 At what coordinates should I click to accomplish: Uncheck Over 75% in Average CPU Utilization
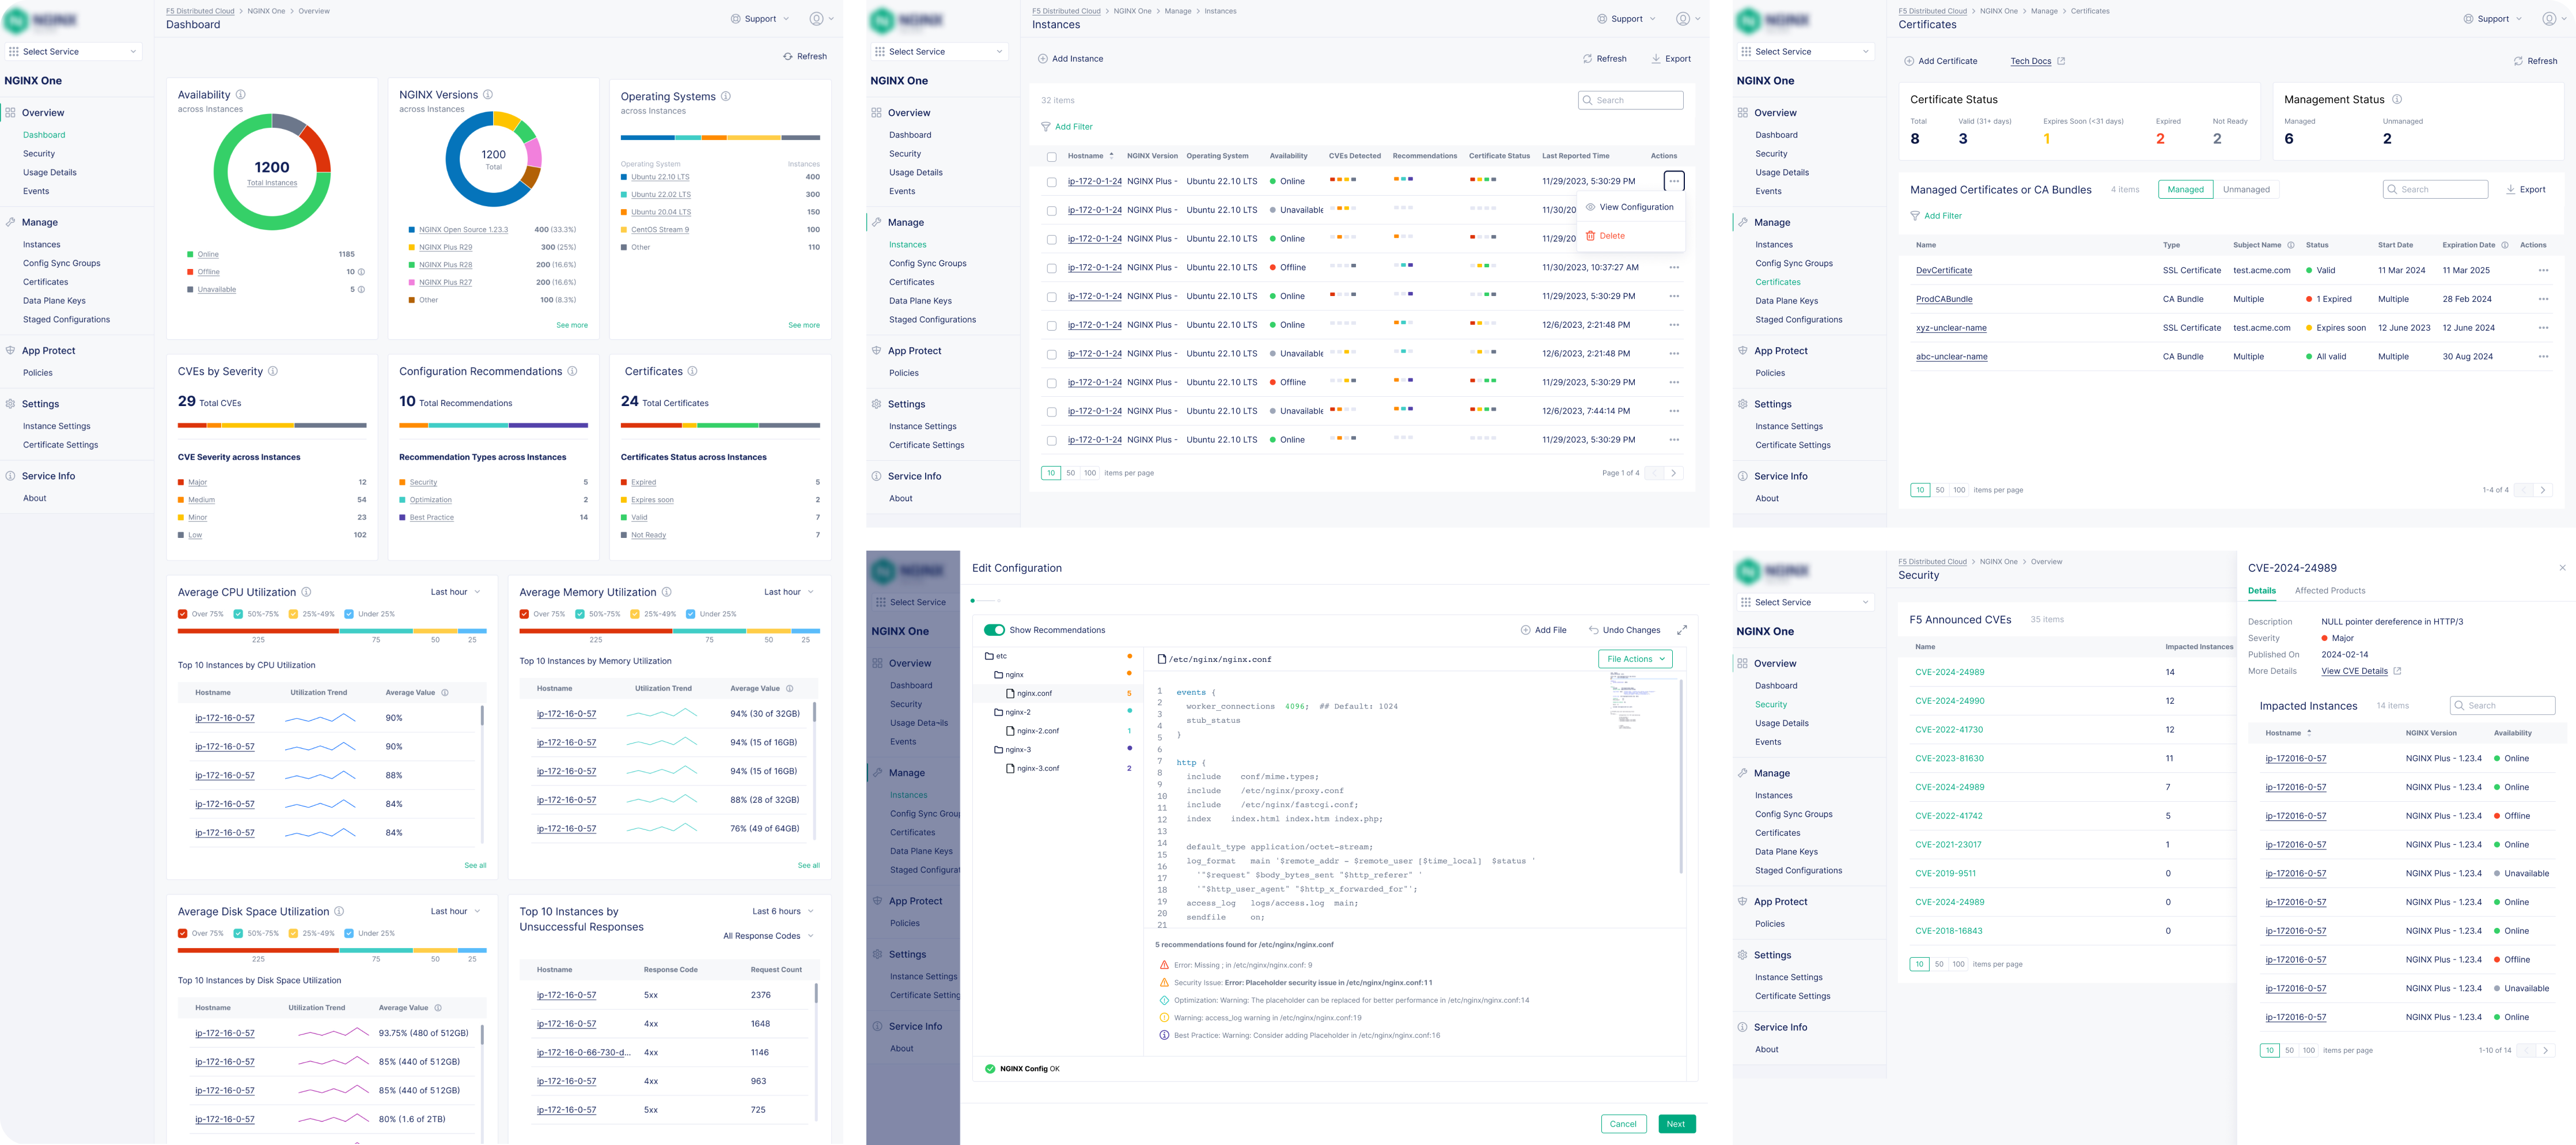click(183, 614)
